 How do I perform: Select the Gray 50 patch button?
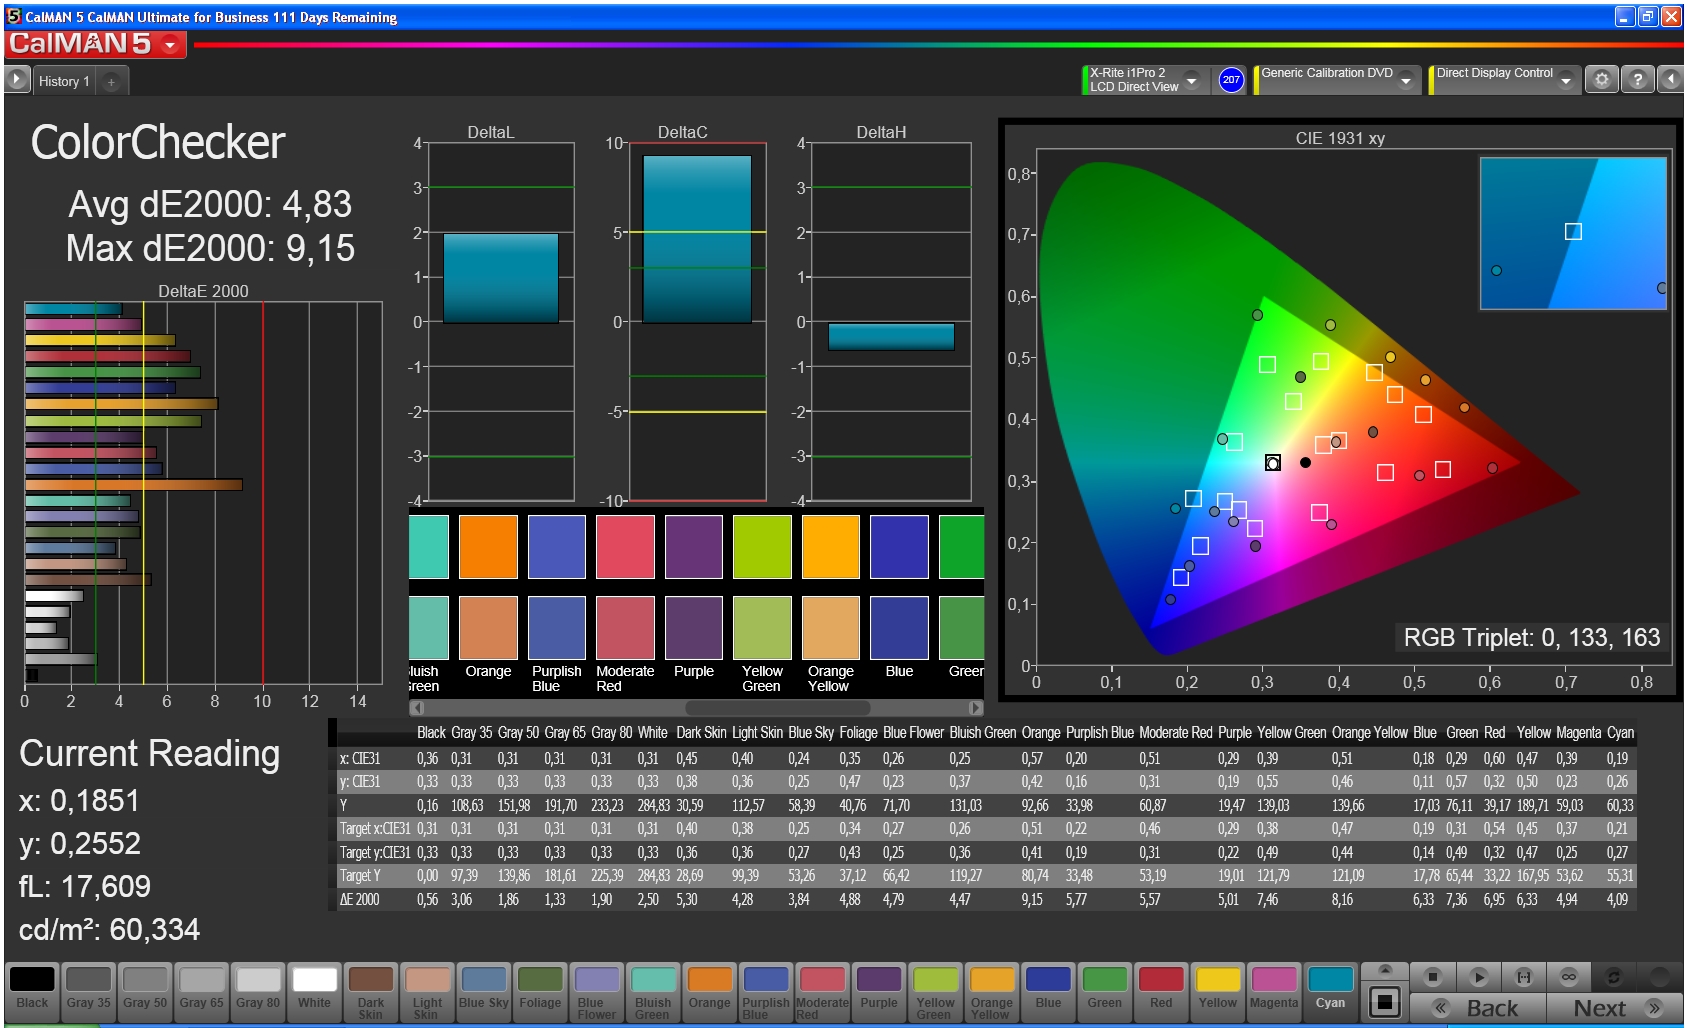[x=145, y=992]
